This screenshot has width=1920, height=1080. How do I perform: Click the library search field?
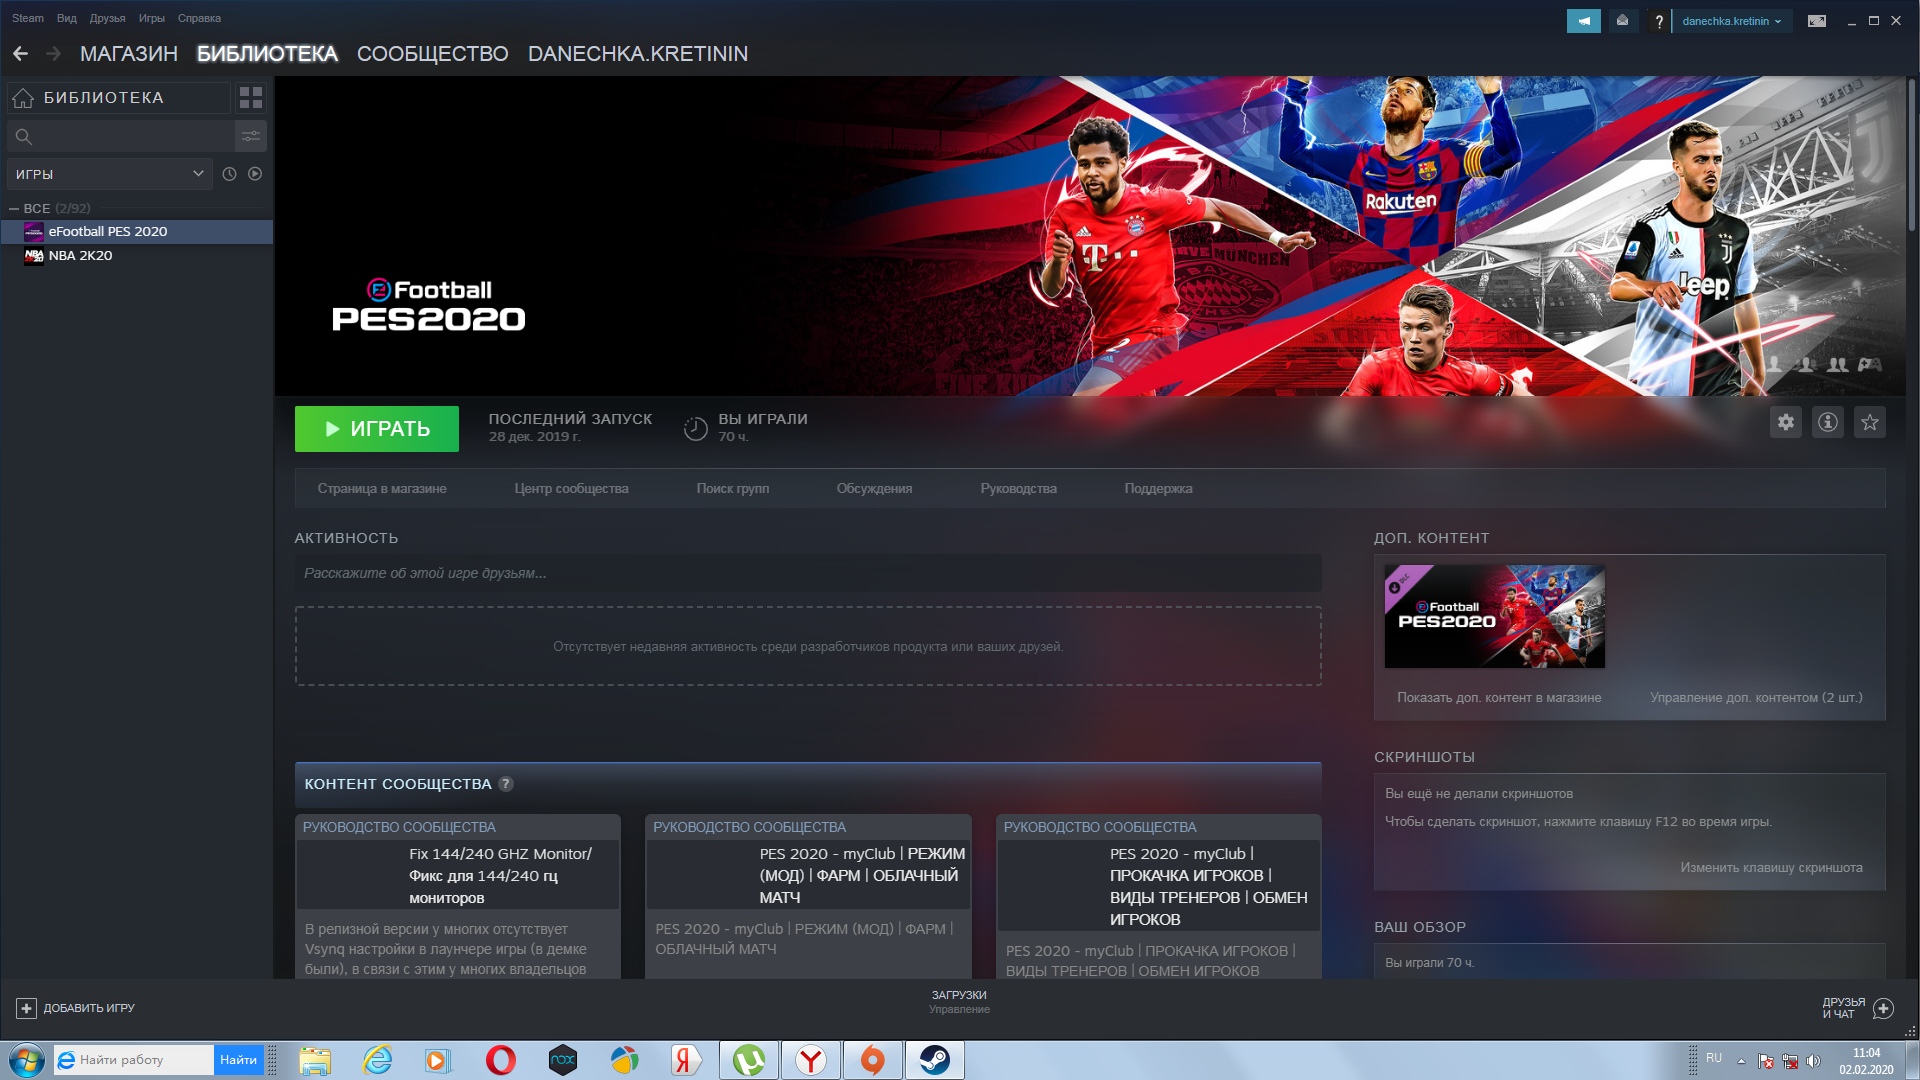click(121, 136)
